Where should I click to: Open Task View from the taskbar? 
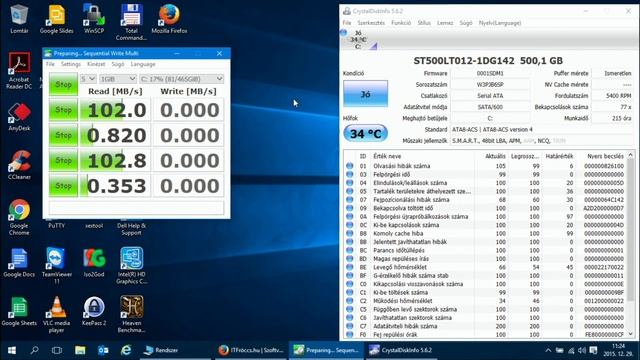[57, 350]
